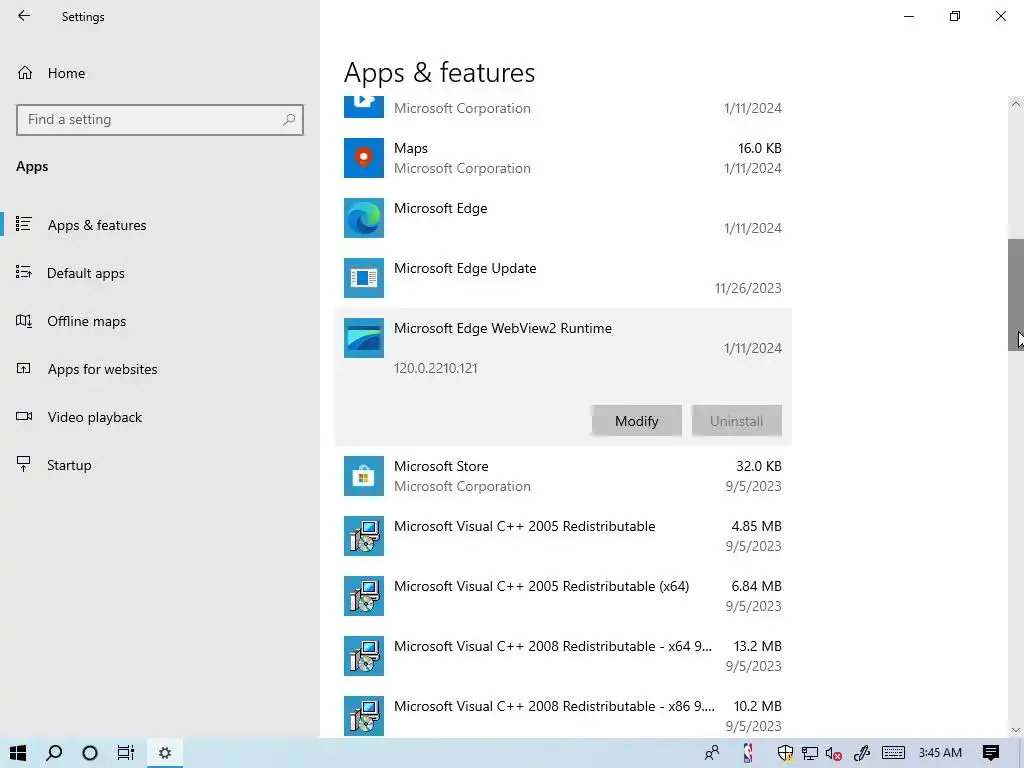Open Apps for websites settings

tap(102, 369)
